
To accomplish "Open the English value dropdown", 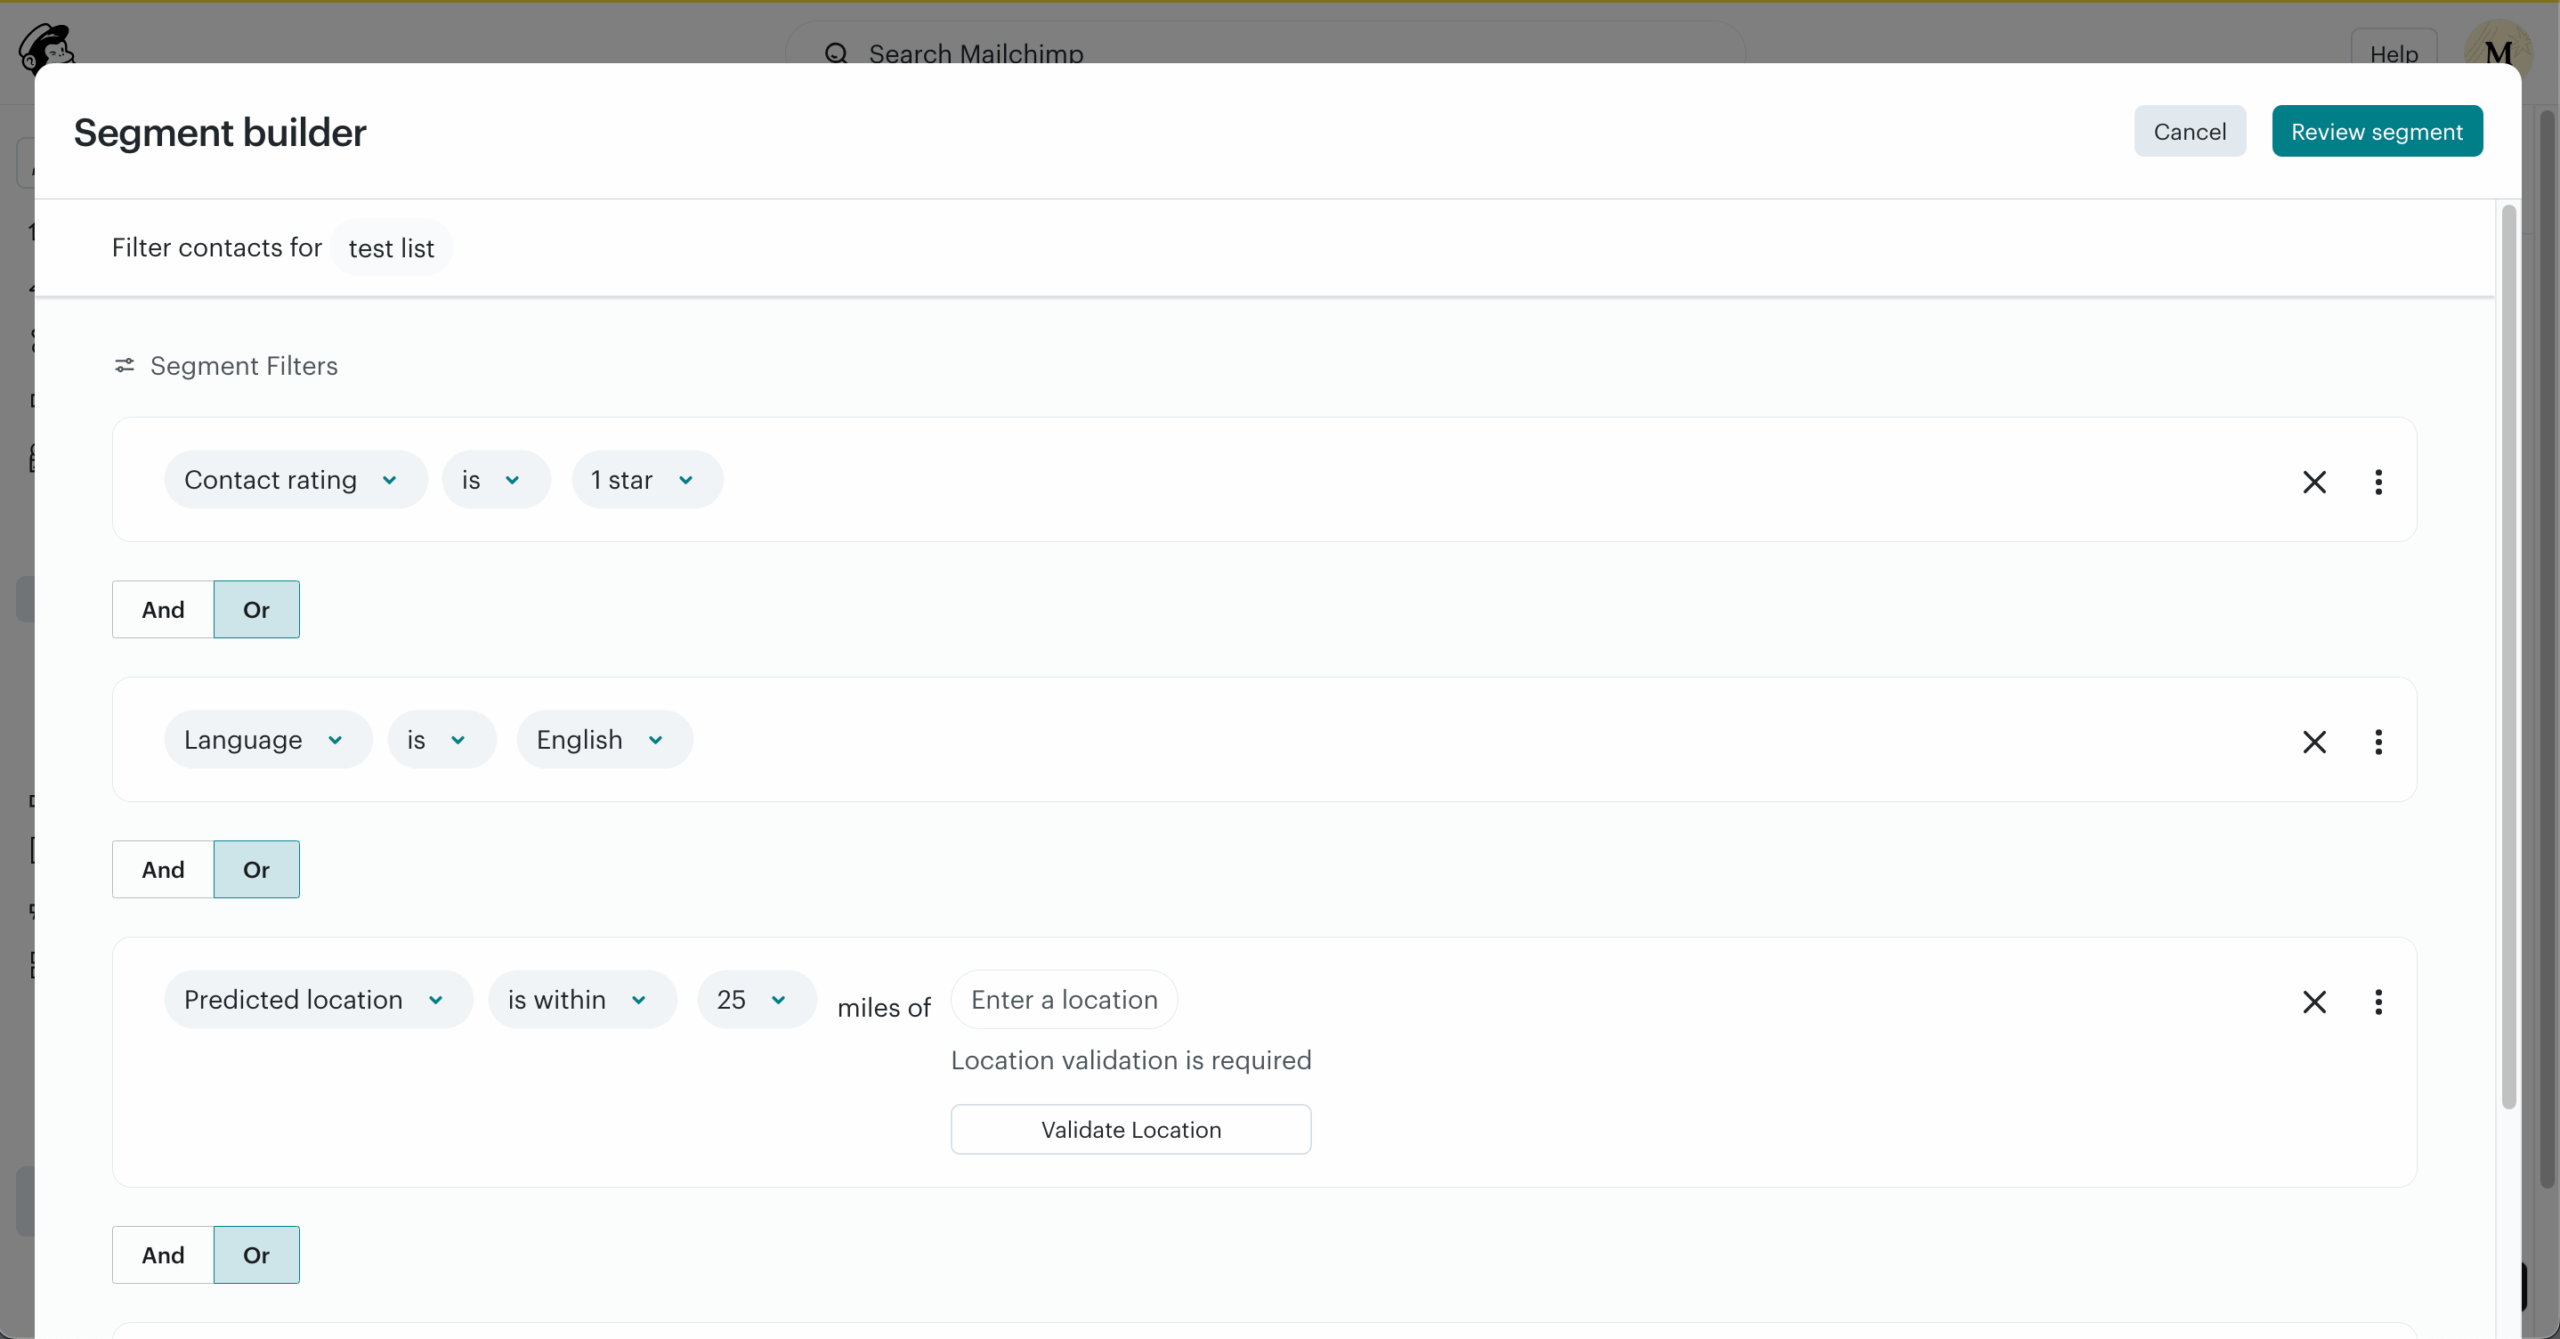I will [605, 740].
